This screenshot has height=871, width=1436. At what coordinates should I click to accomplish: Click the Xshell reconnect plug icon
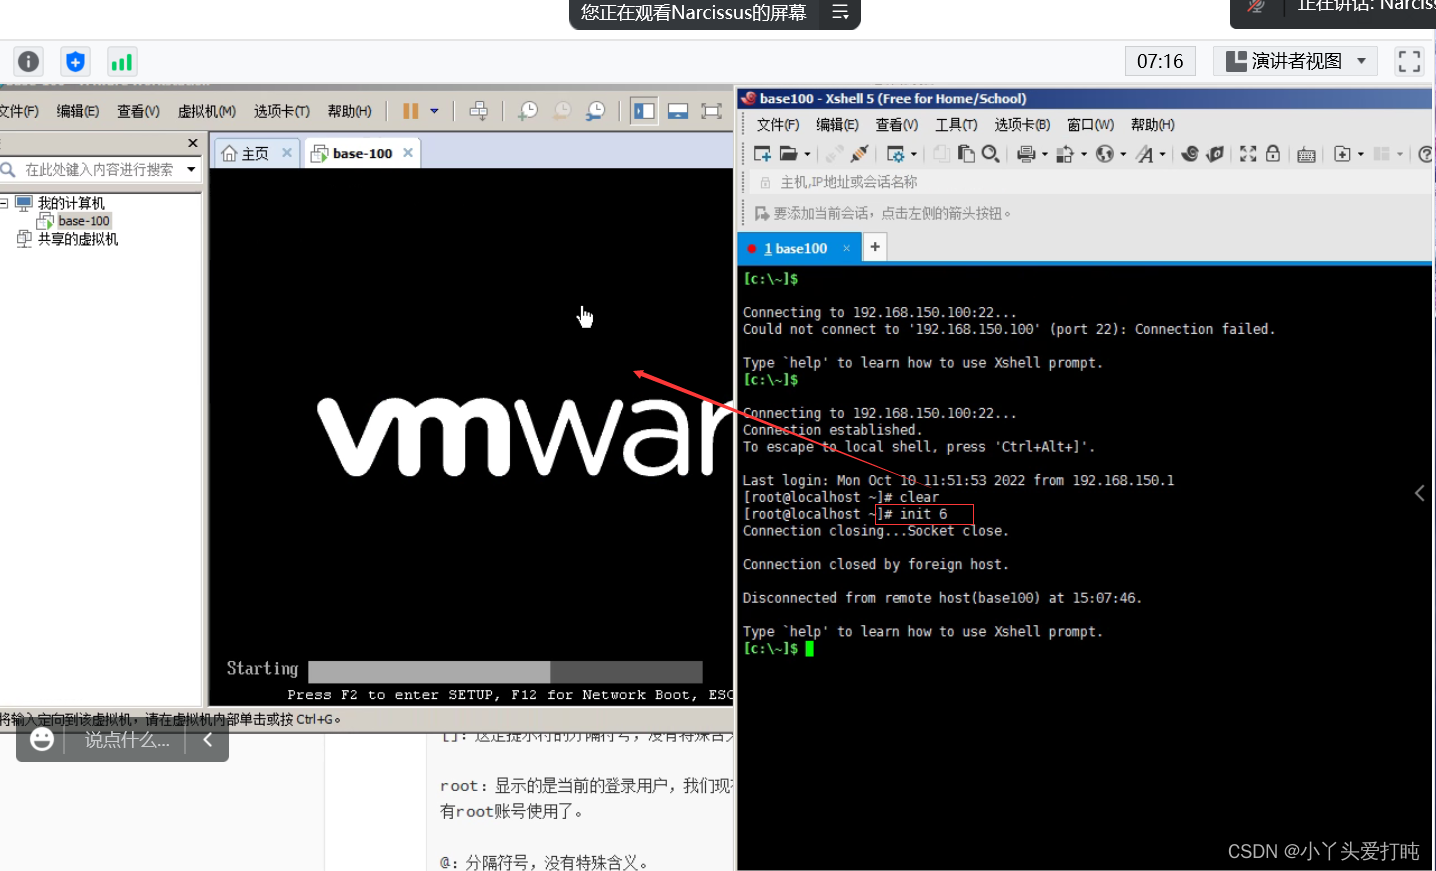pos(859,154)
